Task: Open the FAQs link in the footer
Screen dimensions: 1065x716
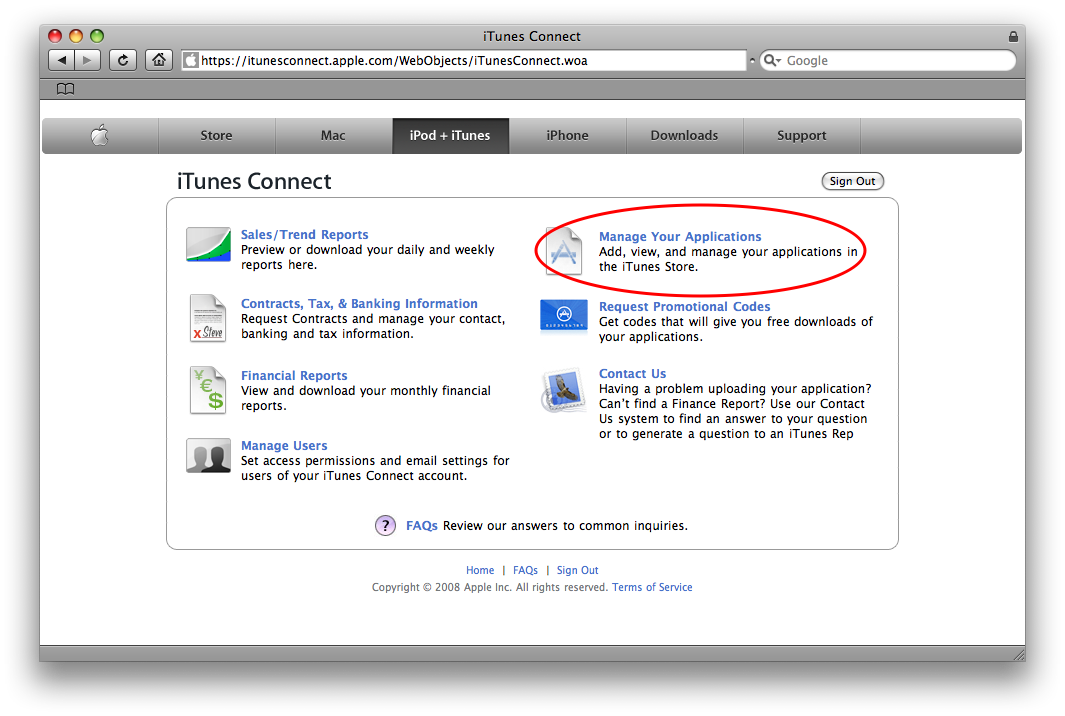Action: 525,571
